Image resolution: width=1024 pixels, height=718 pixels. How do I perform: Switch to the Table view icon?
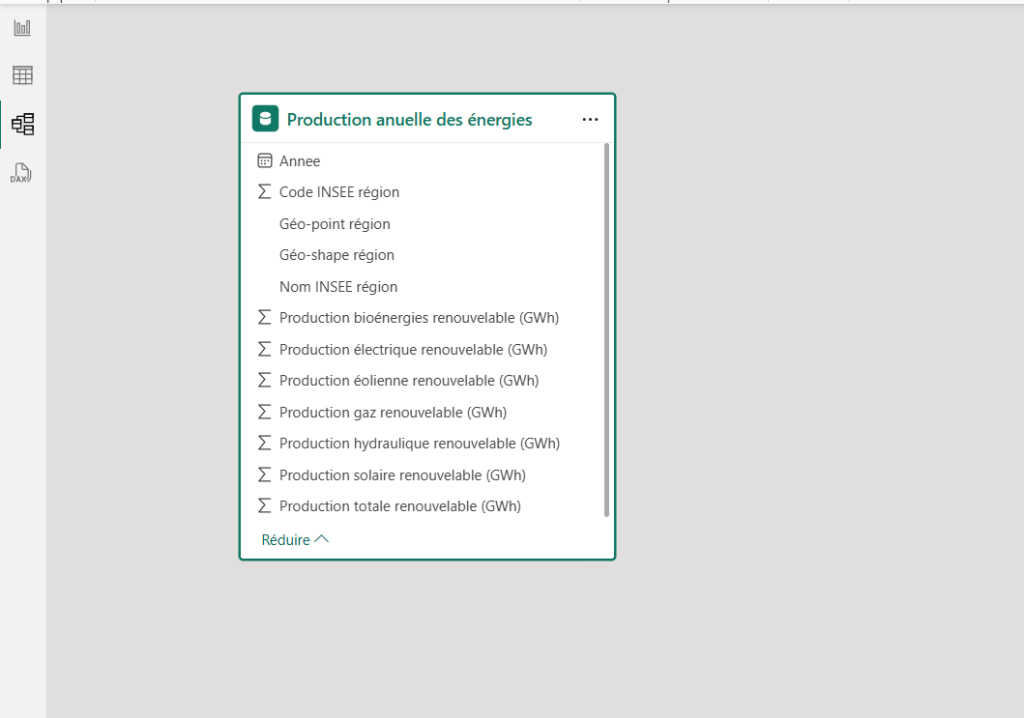click(x=22, y=75)
